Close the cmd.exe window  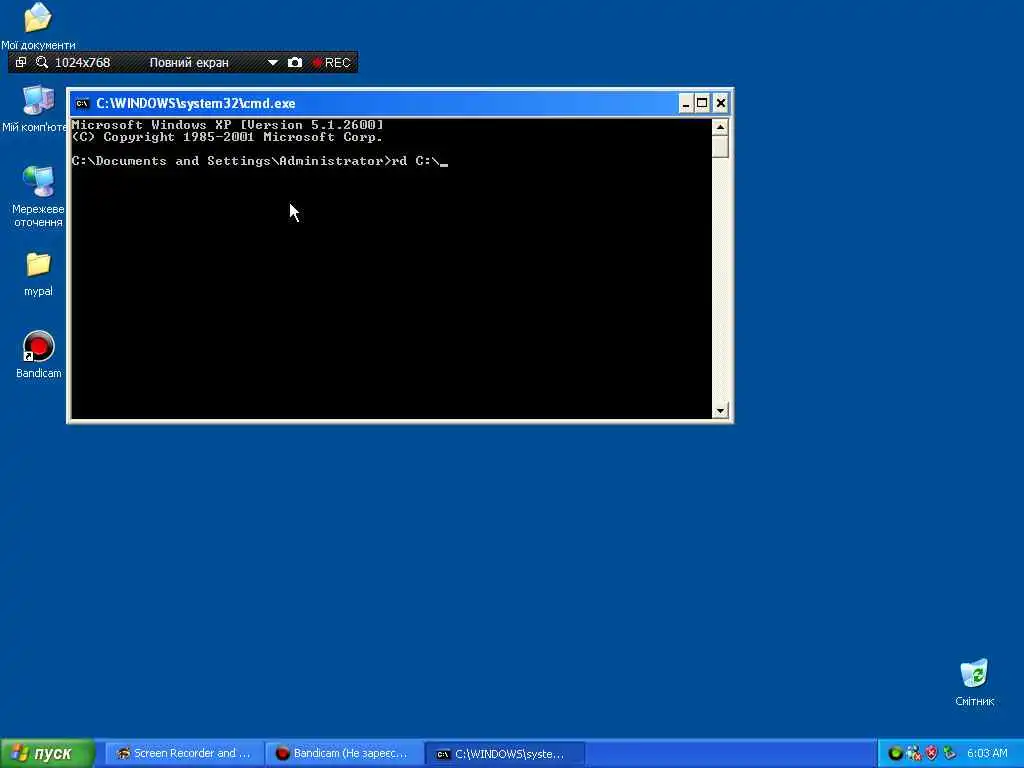point(720,103)
